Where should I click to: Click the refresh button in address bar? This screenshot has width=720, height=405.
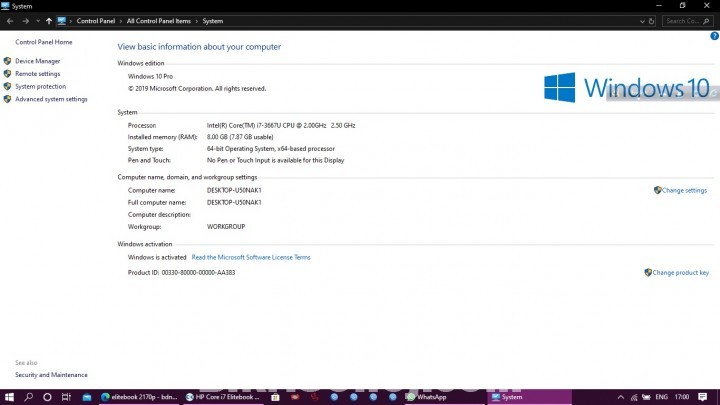651,21
